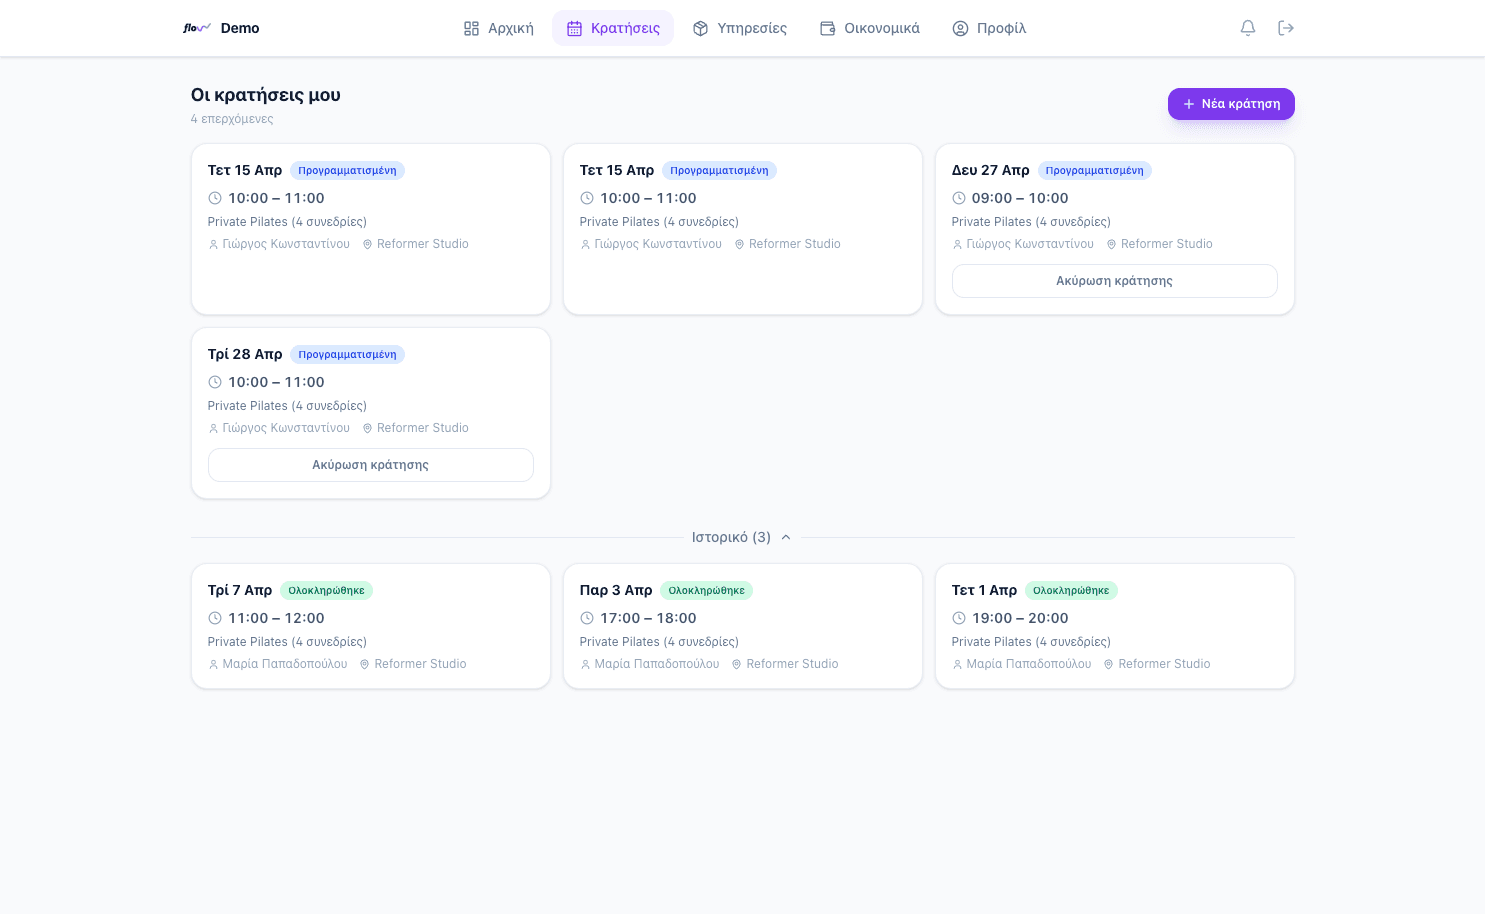Click the Οικονομικά wallet icon
Viewport: 1485px width, 914px height.
point(827,28)
